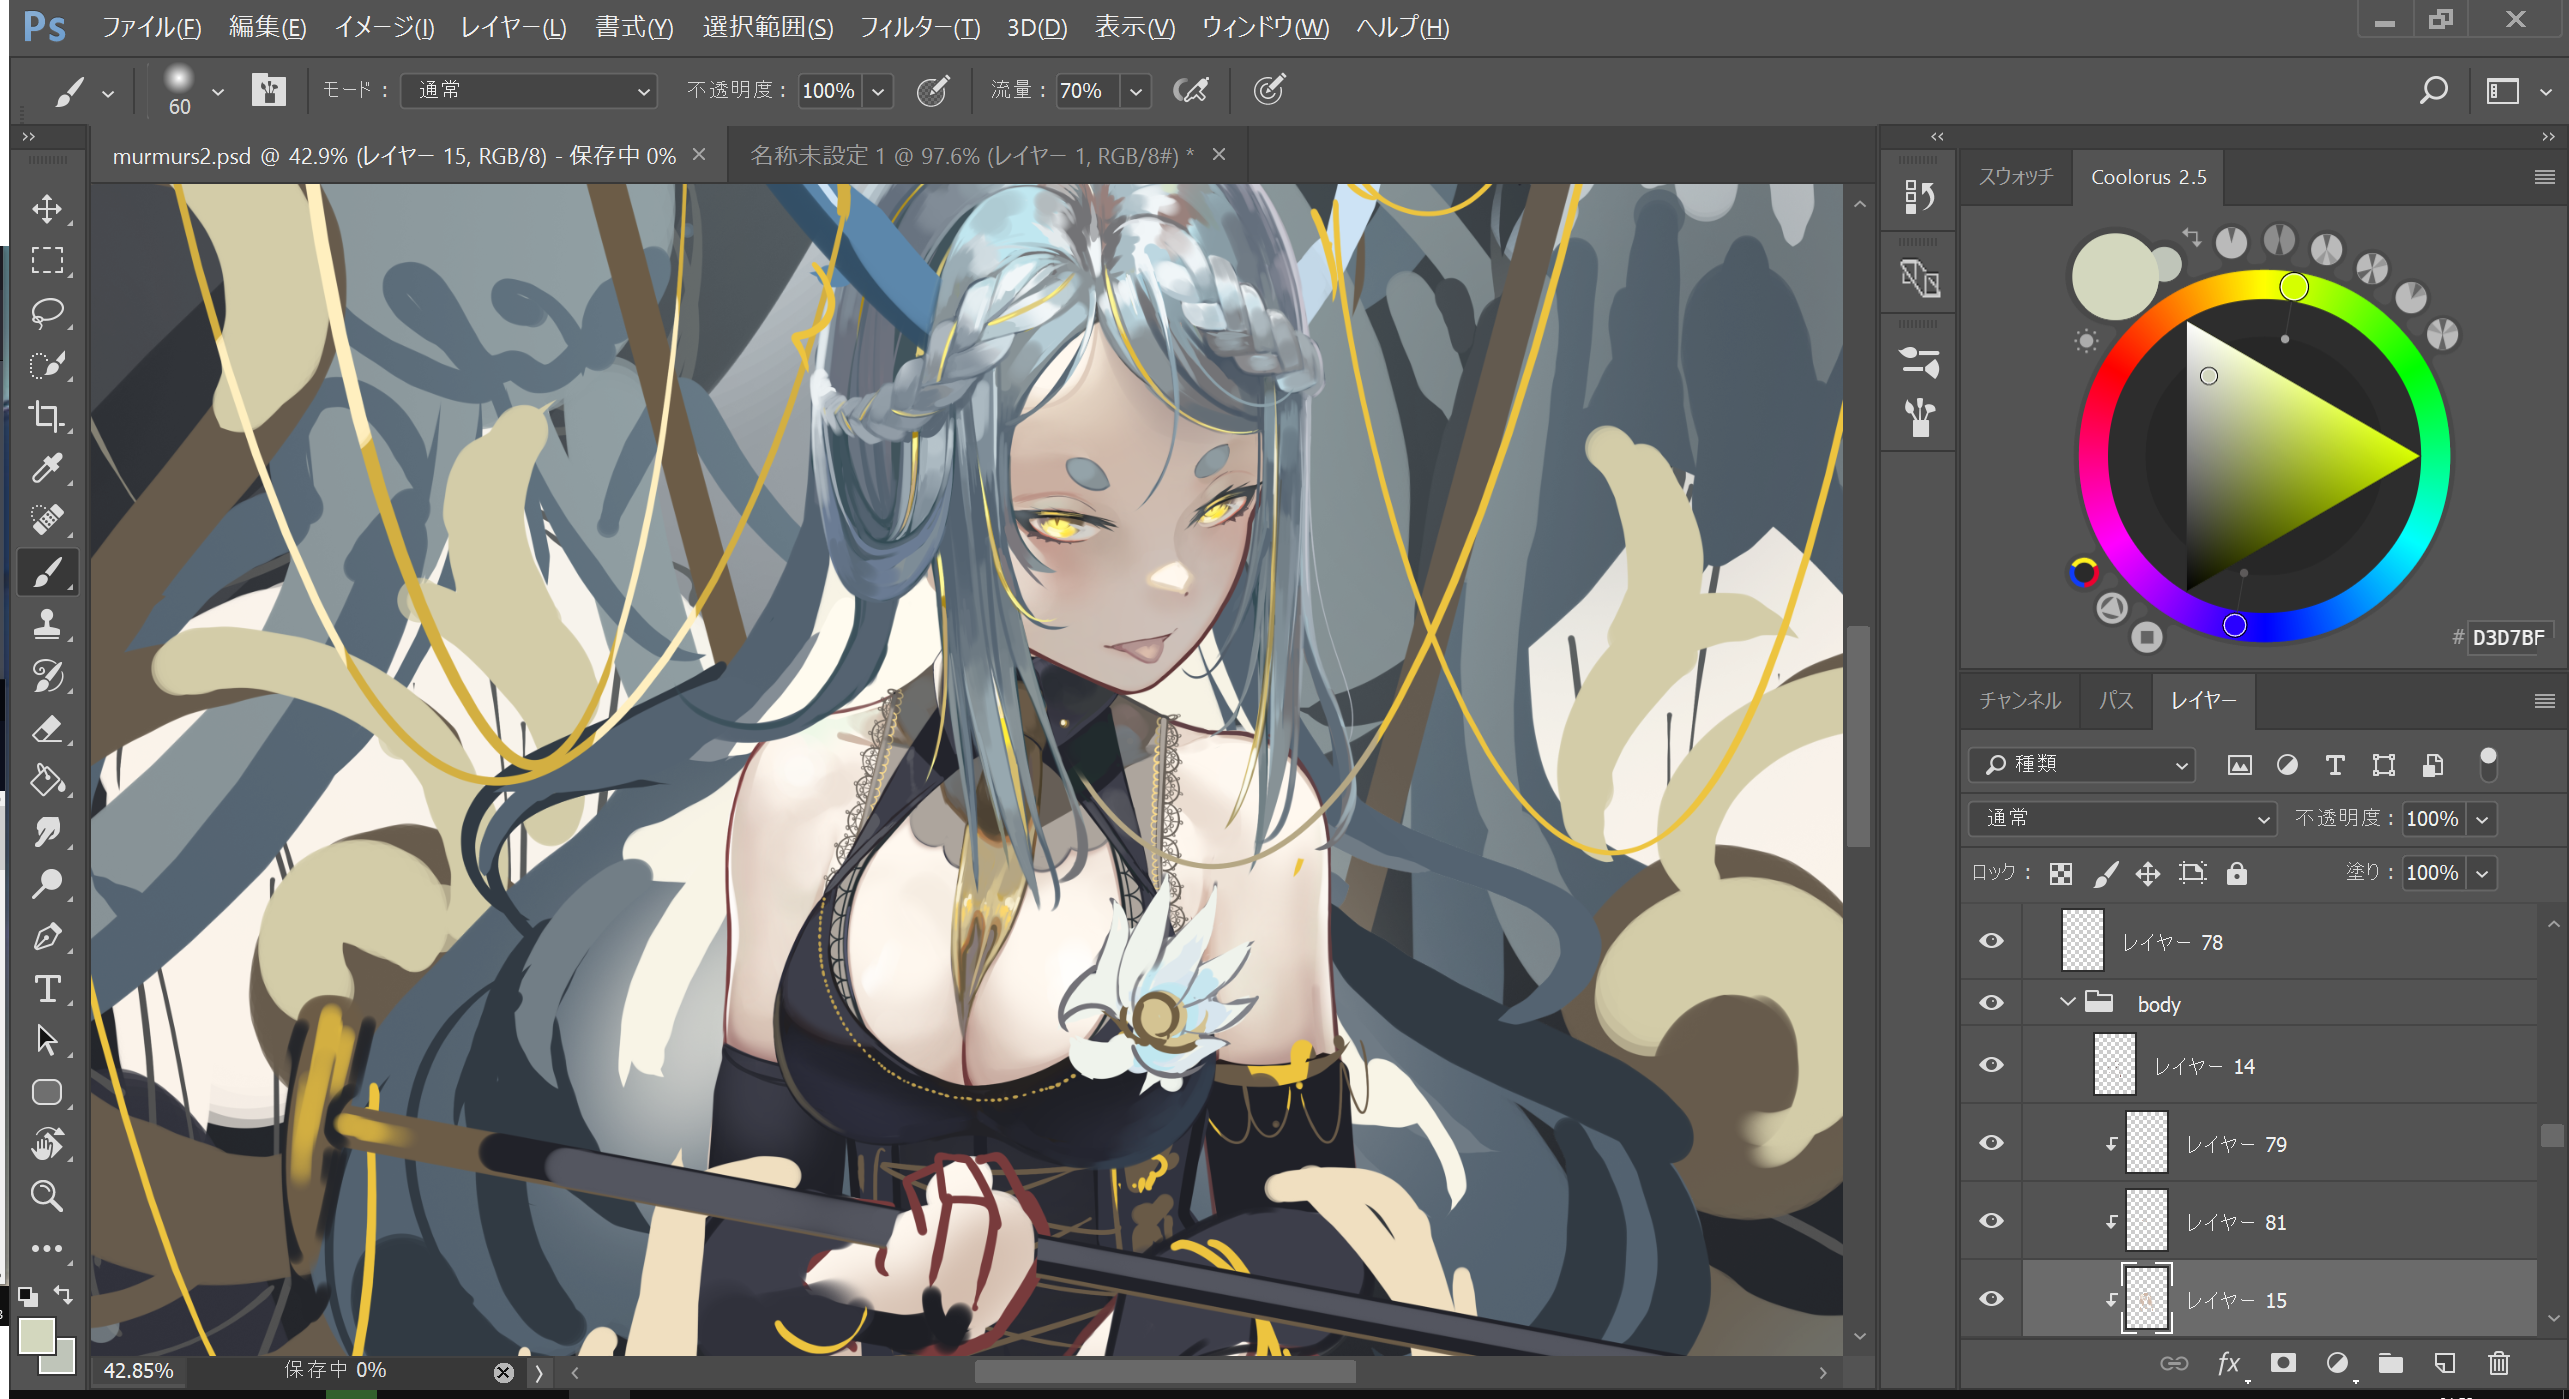Select the Hand tool
Screen dimensions: 2569x1399
(46, 1144)
